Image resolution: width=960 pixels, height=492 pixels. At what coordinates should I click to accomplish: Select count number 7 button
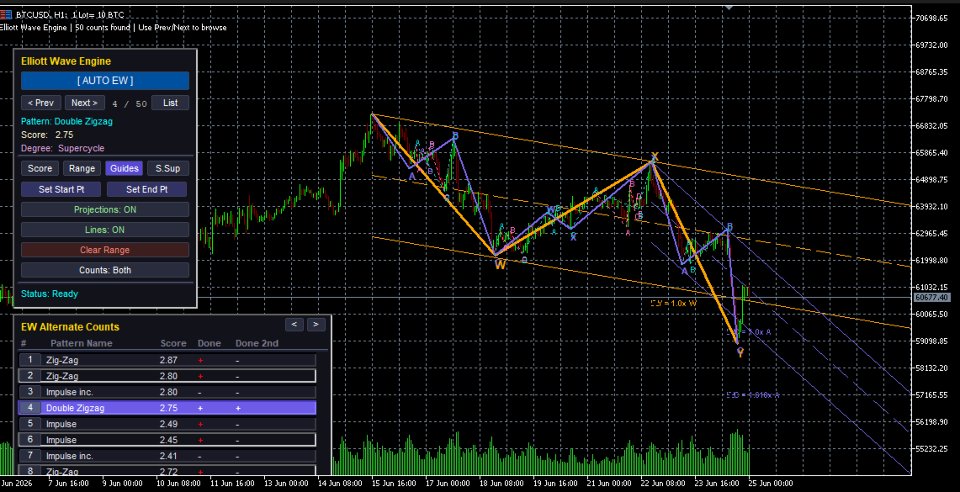pos(29,455)
